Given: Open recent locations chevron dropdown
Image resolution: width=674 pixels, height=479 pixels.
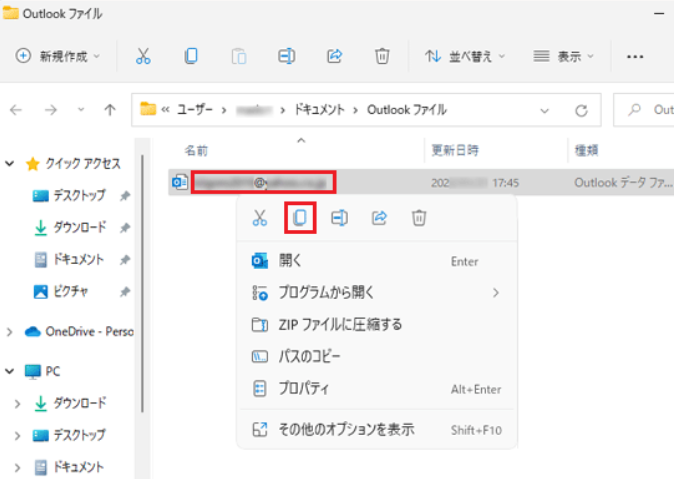Looking at the screenshot, I should tap(81, 110).
